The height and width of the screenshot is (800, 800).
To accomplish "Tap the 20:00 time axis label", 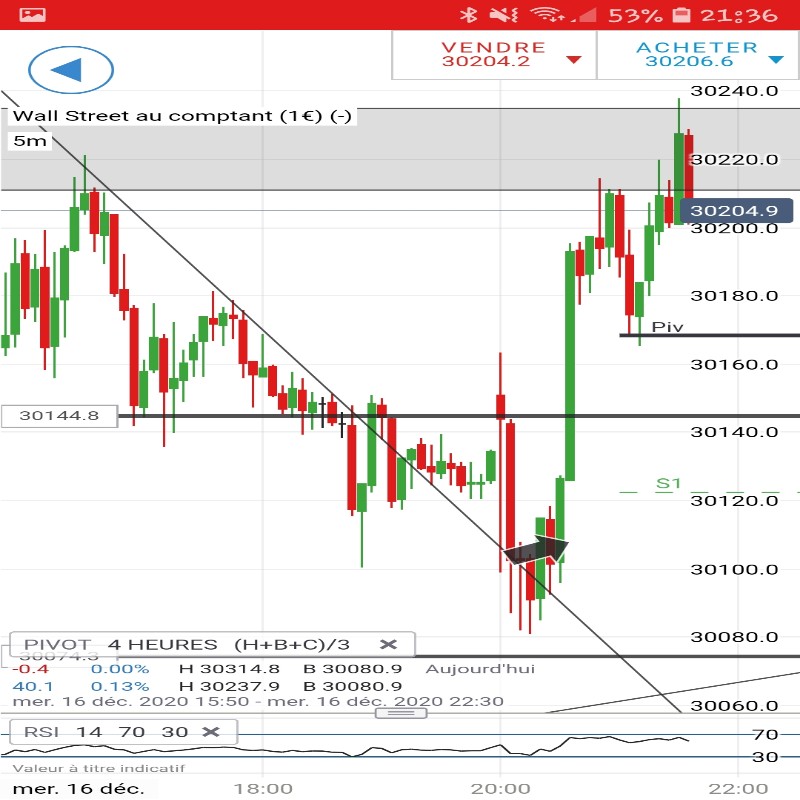I will 501,788.
